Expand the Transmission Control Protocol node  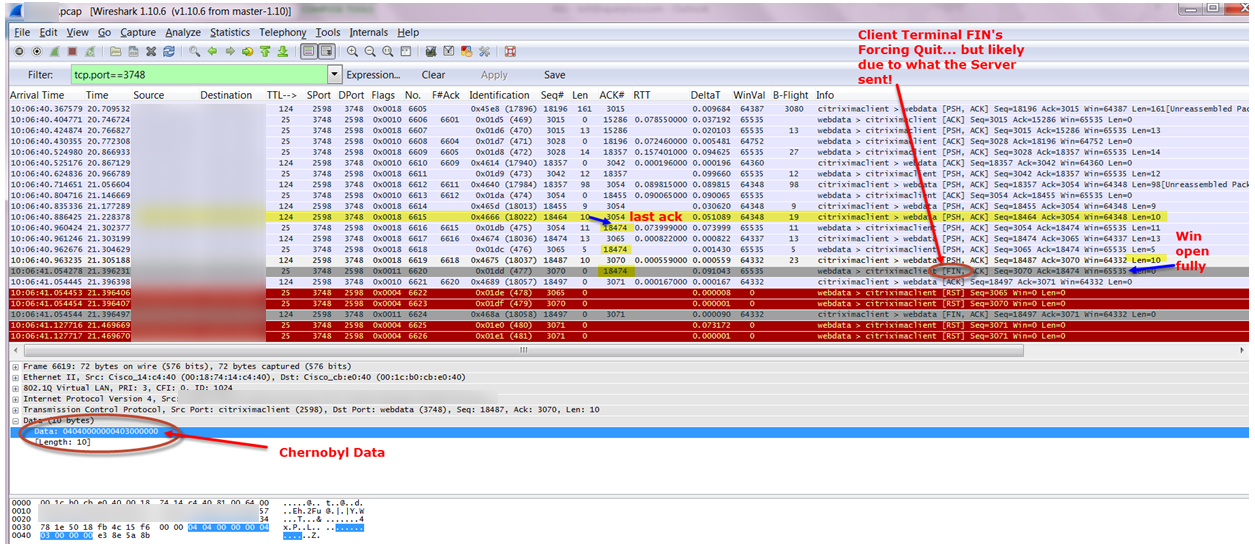[14, 410]
